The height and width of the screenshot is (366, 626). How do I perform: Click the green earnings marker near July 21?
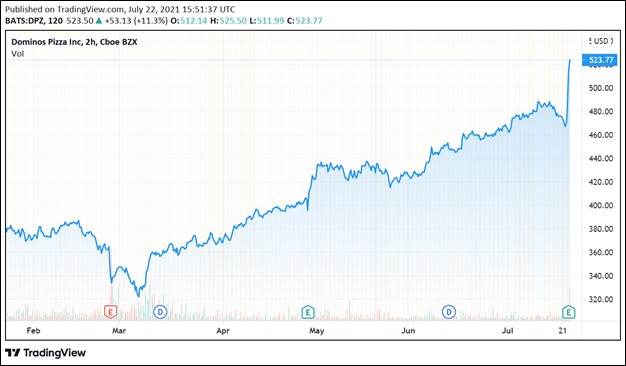[569, 312]
